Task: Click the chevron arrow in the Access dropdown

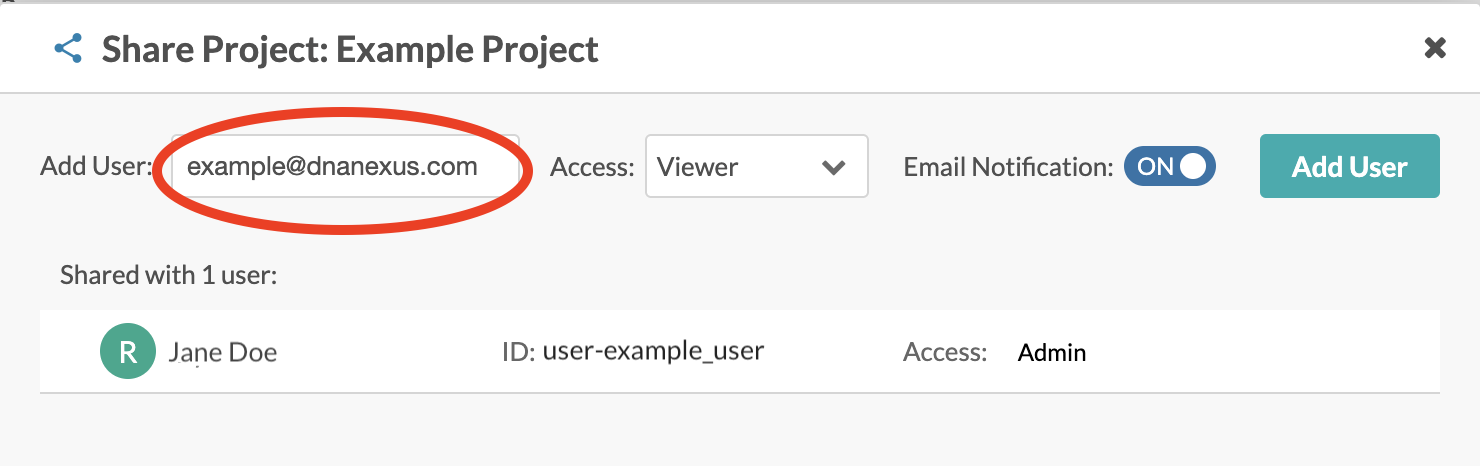Action: [x=834, y=168]
